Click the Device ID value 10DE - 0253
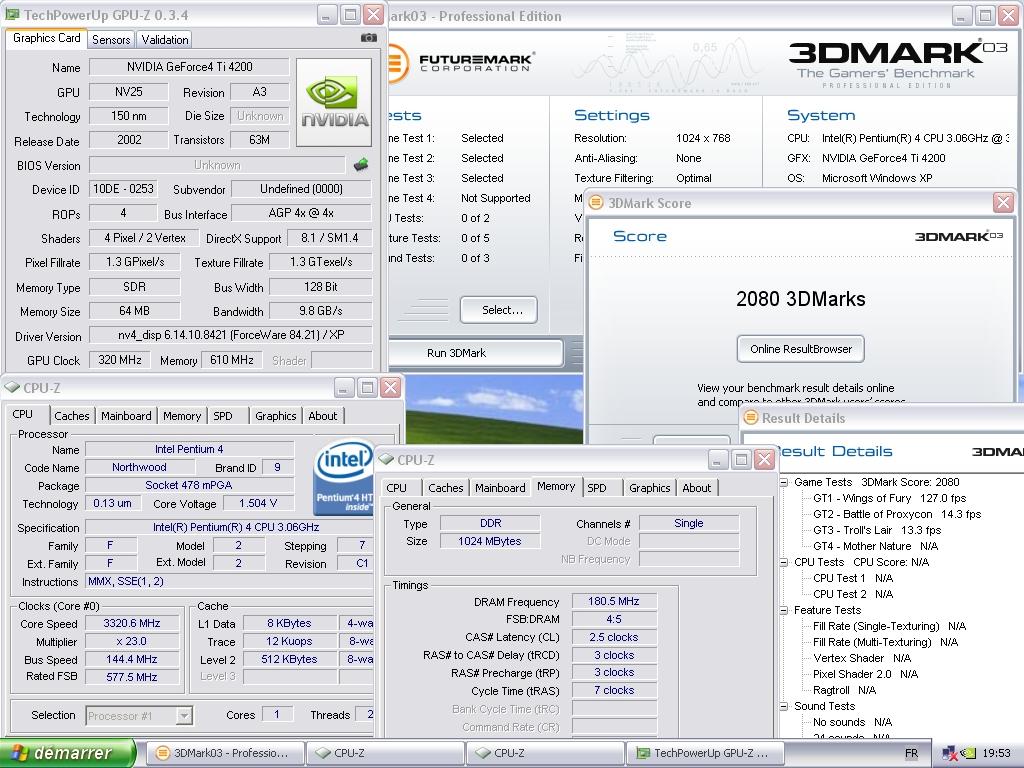Viewport: 1024px width, 768px height. (123, 189)
